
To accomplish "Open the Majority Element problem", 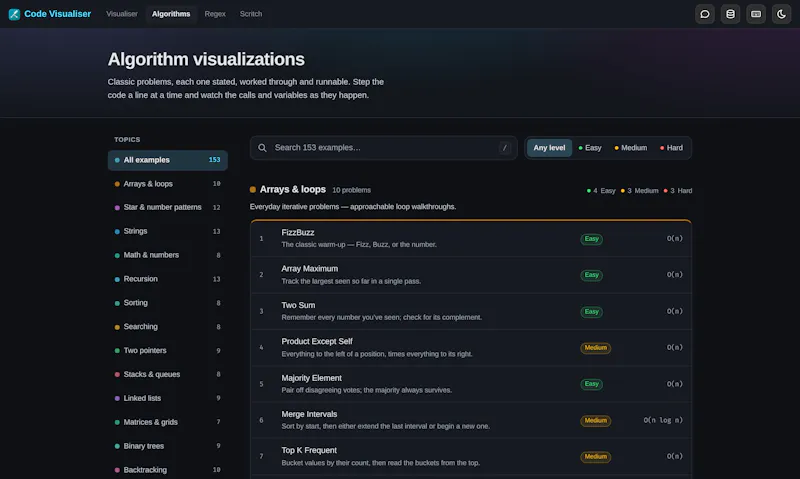I will 471,384.
